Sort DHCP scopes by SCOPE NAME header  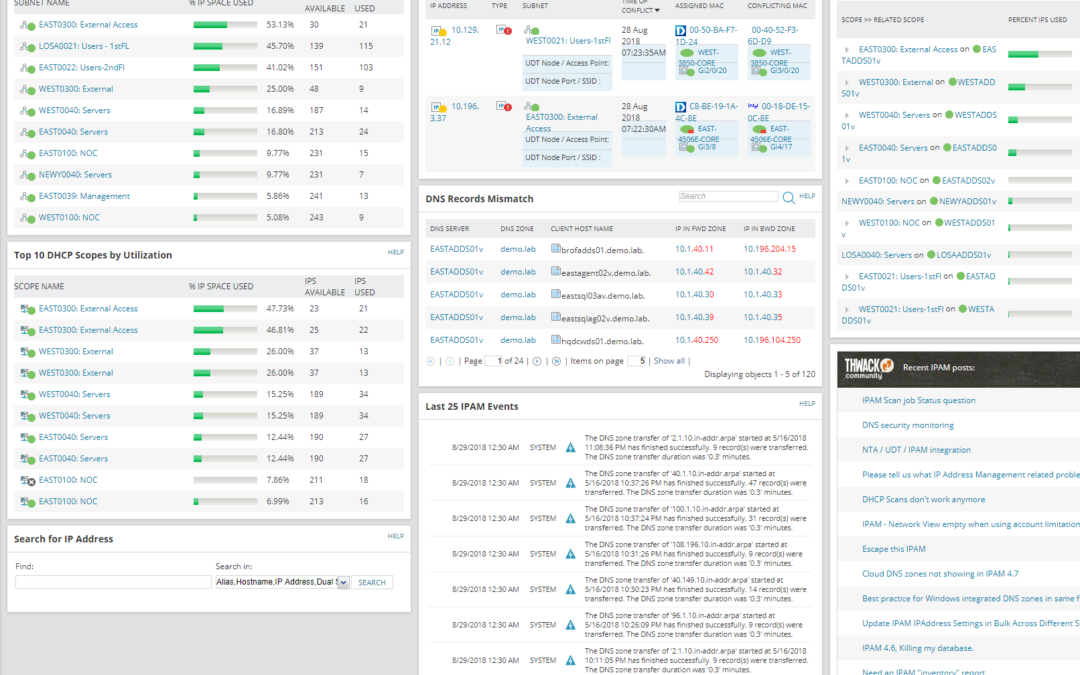click(x=39, y=287)
